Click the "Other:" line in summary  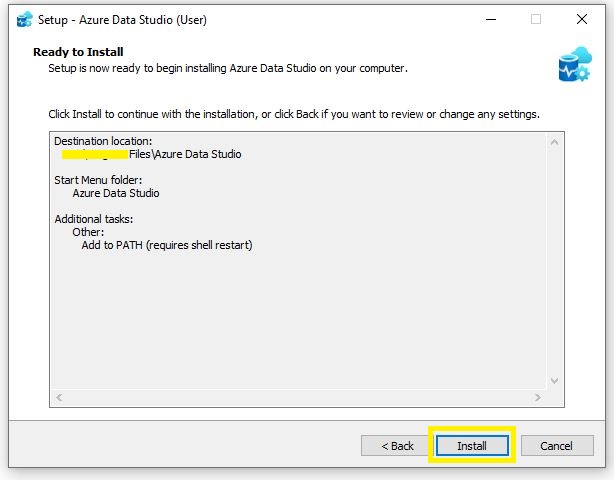pos(88,232)
